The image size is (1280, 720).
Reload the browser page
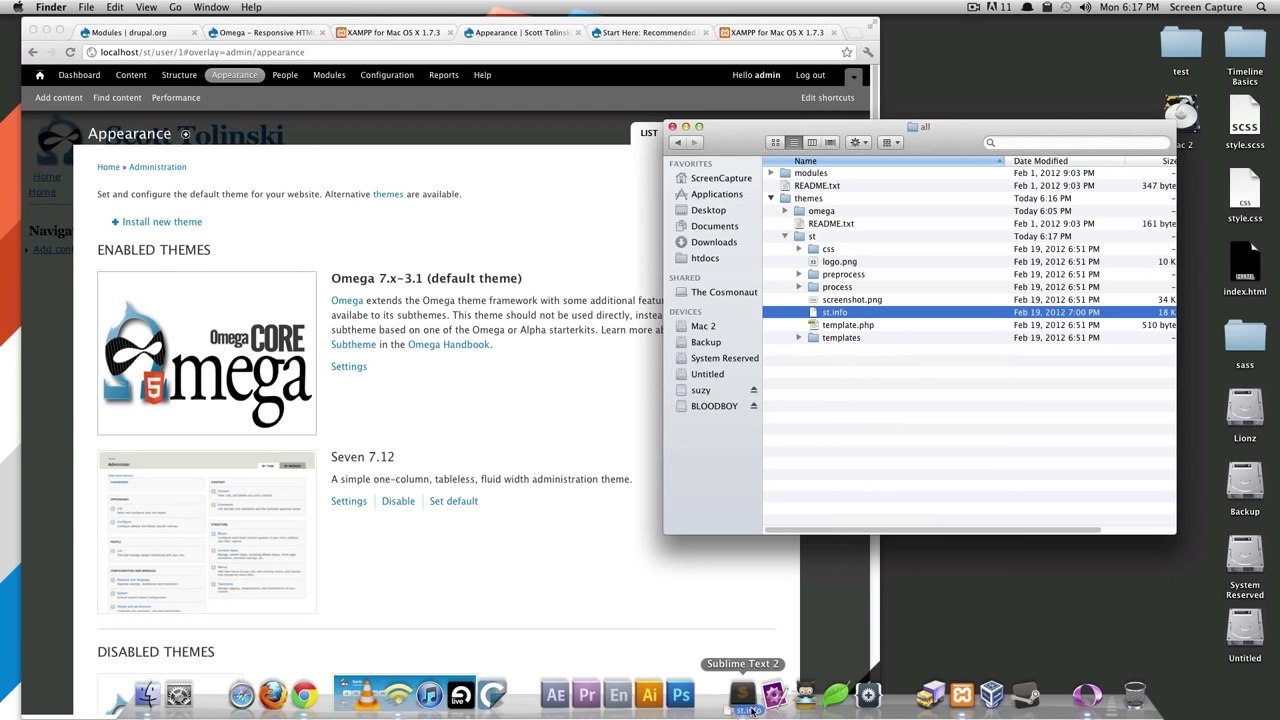pyautogui.click(x=70, y=52)
